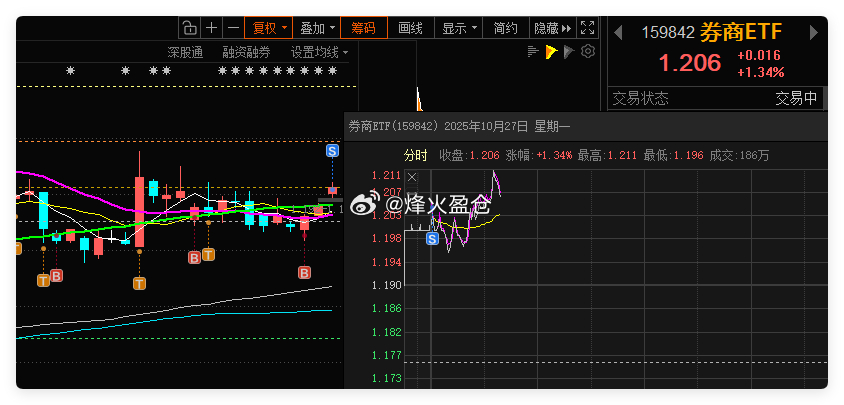
Task: Zoom in the K-line with plus icon
Action: pyautogui.click(x=212, y=27)
